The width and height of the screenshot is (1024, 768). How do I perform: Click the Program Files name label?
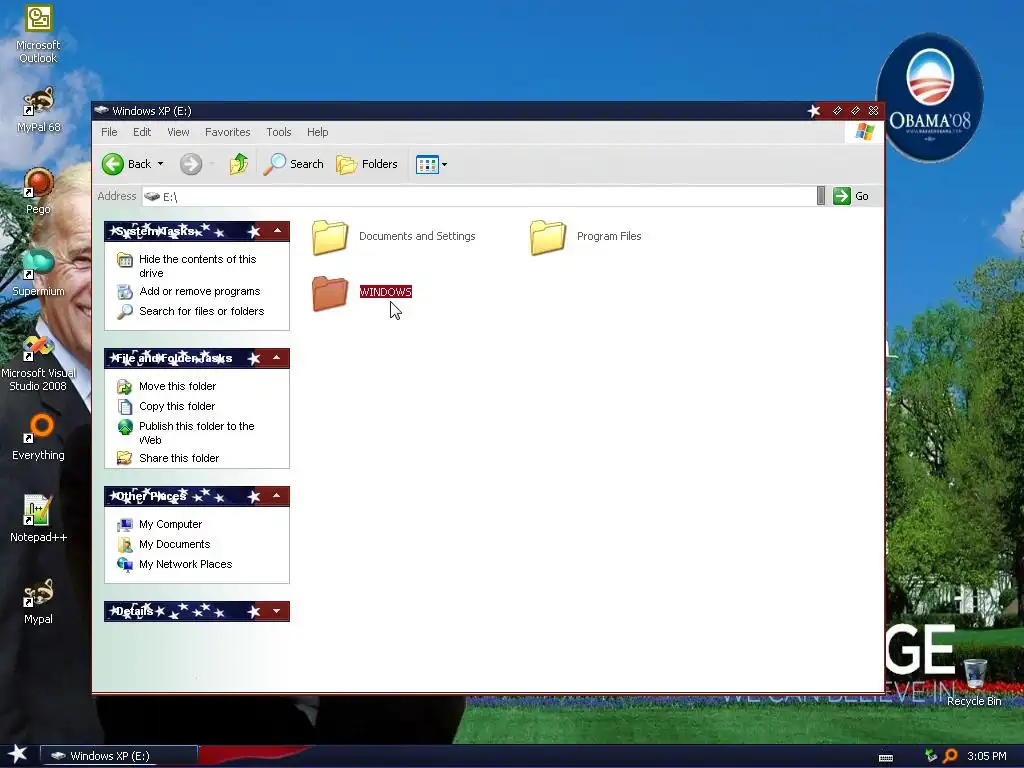609,236
